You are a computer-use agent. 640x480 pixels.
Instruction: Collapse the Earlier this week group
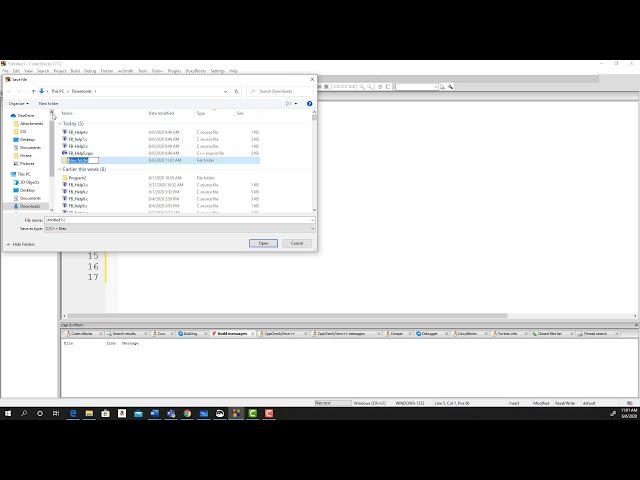tap(60, 169)
